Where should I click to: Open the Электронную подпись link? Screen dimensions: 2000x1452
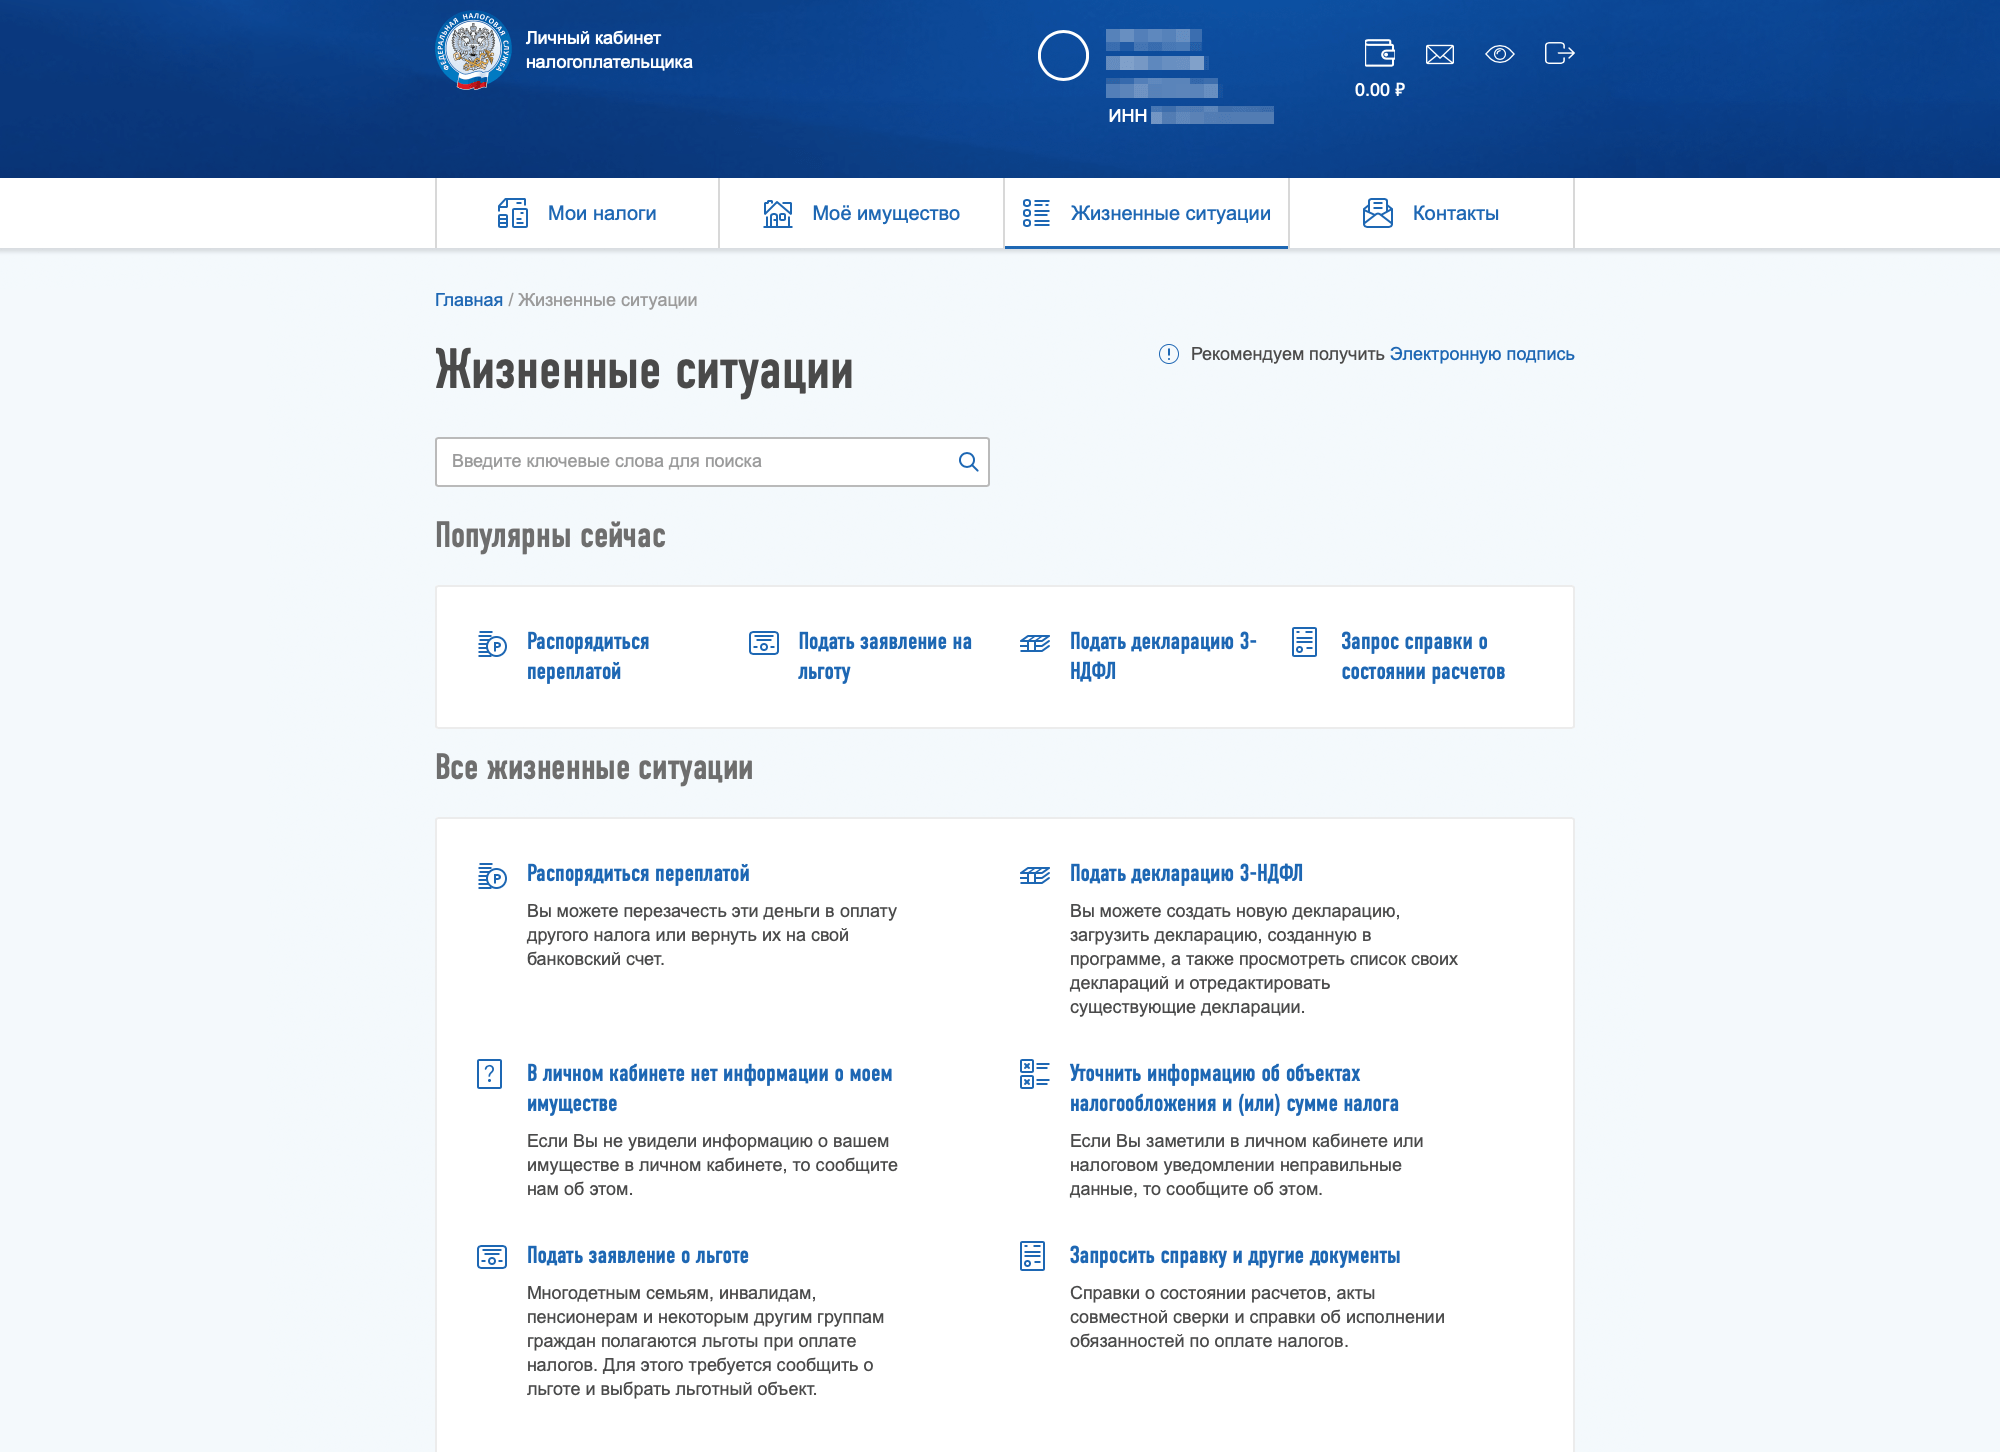(1482, 354)
